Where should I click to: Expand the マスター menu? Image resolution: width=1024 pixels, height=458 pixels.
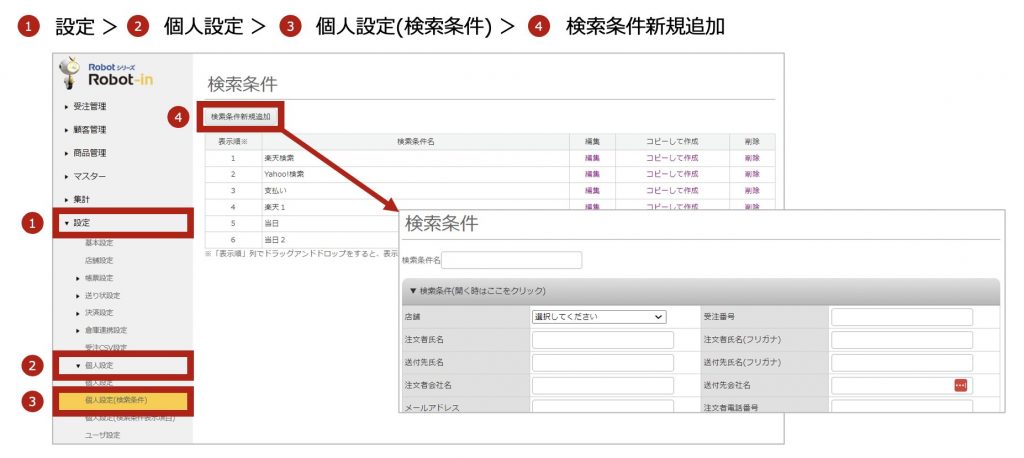[86, 176]
